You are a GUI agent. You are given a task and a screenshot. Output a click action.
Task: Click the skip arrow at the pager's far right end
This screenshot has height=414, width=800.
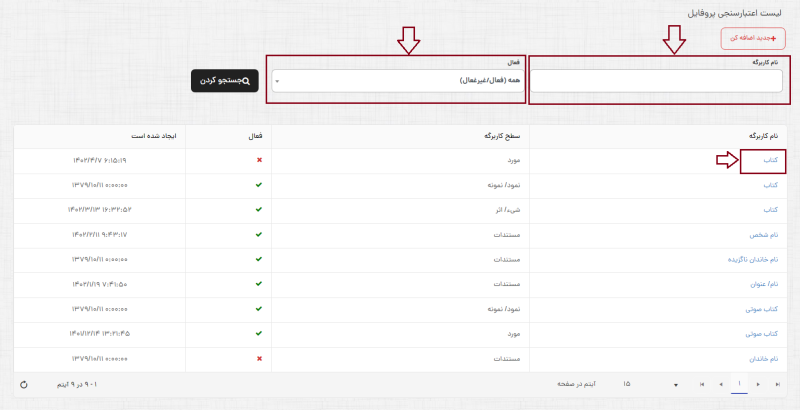(778, 384)
